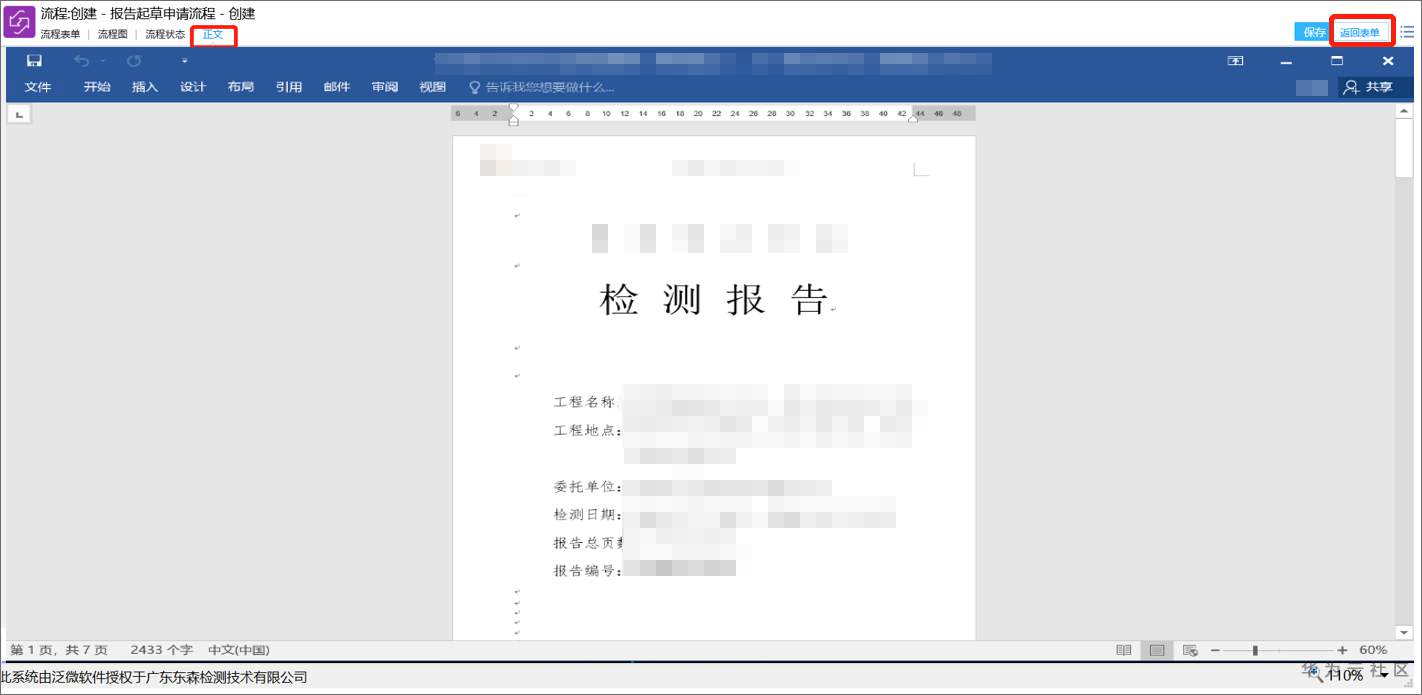Maximize the Word window
Image resolution: width=1422 pixels, height=695 pixels.
click(1337, 61)
